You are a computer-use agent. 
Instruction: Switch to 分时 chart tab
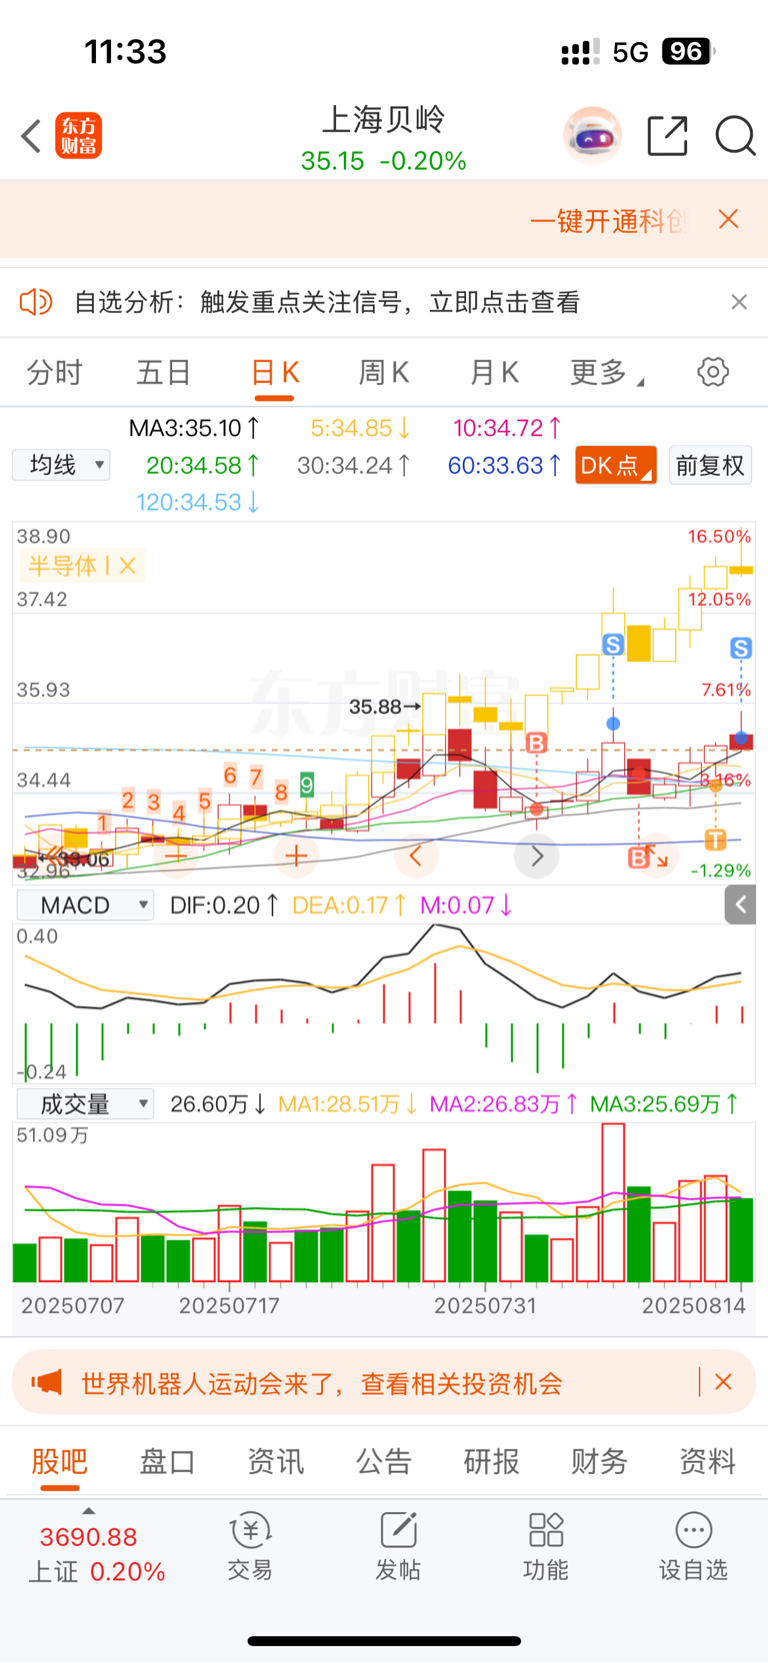pos(55,373)
